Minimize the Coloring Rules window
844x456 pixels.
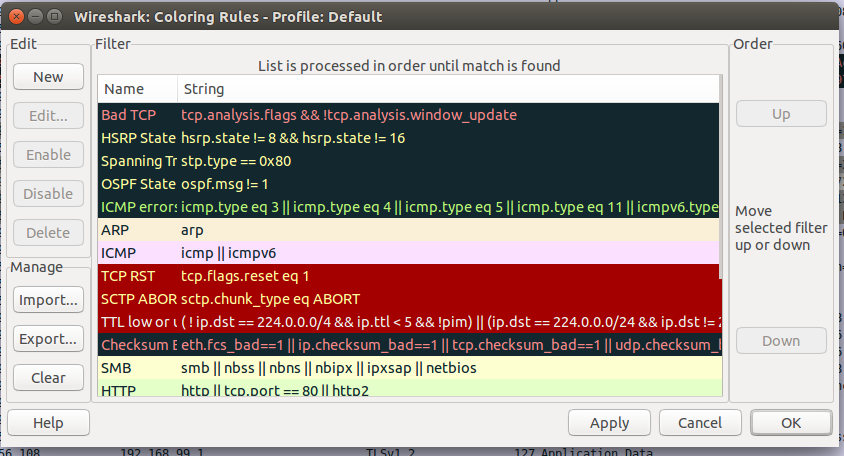tap(36, 16)
